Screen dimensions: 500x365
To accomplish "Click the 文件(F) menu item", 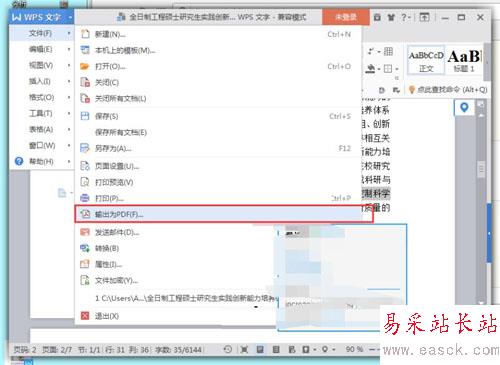I will pyautogui.click(x=41, y=33).
